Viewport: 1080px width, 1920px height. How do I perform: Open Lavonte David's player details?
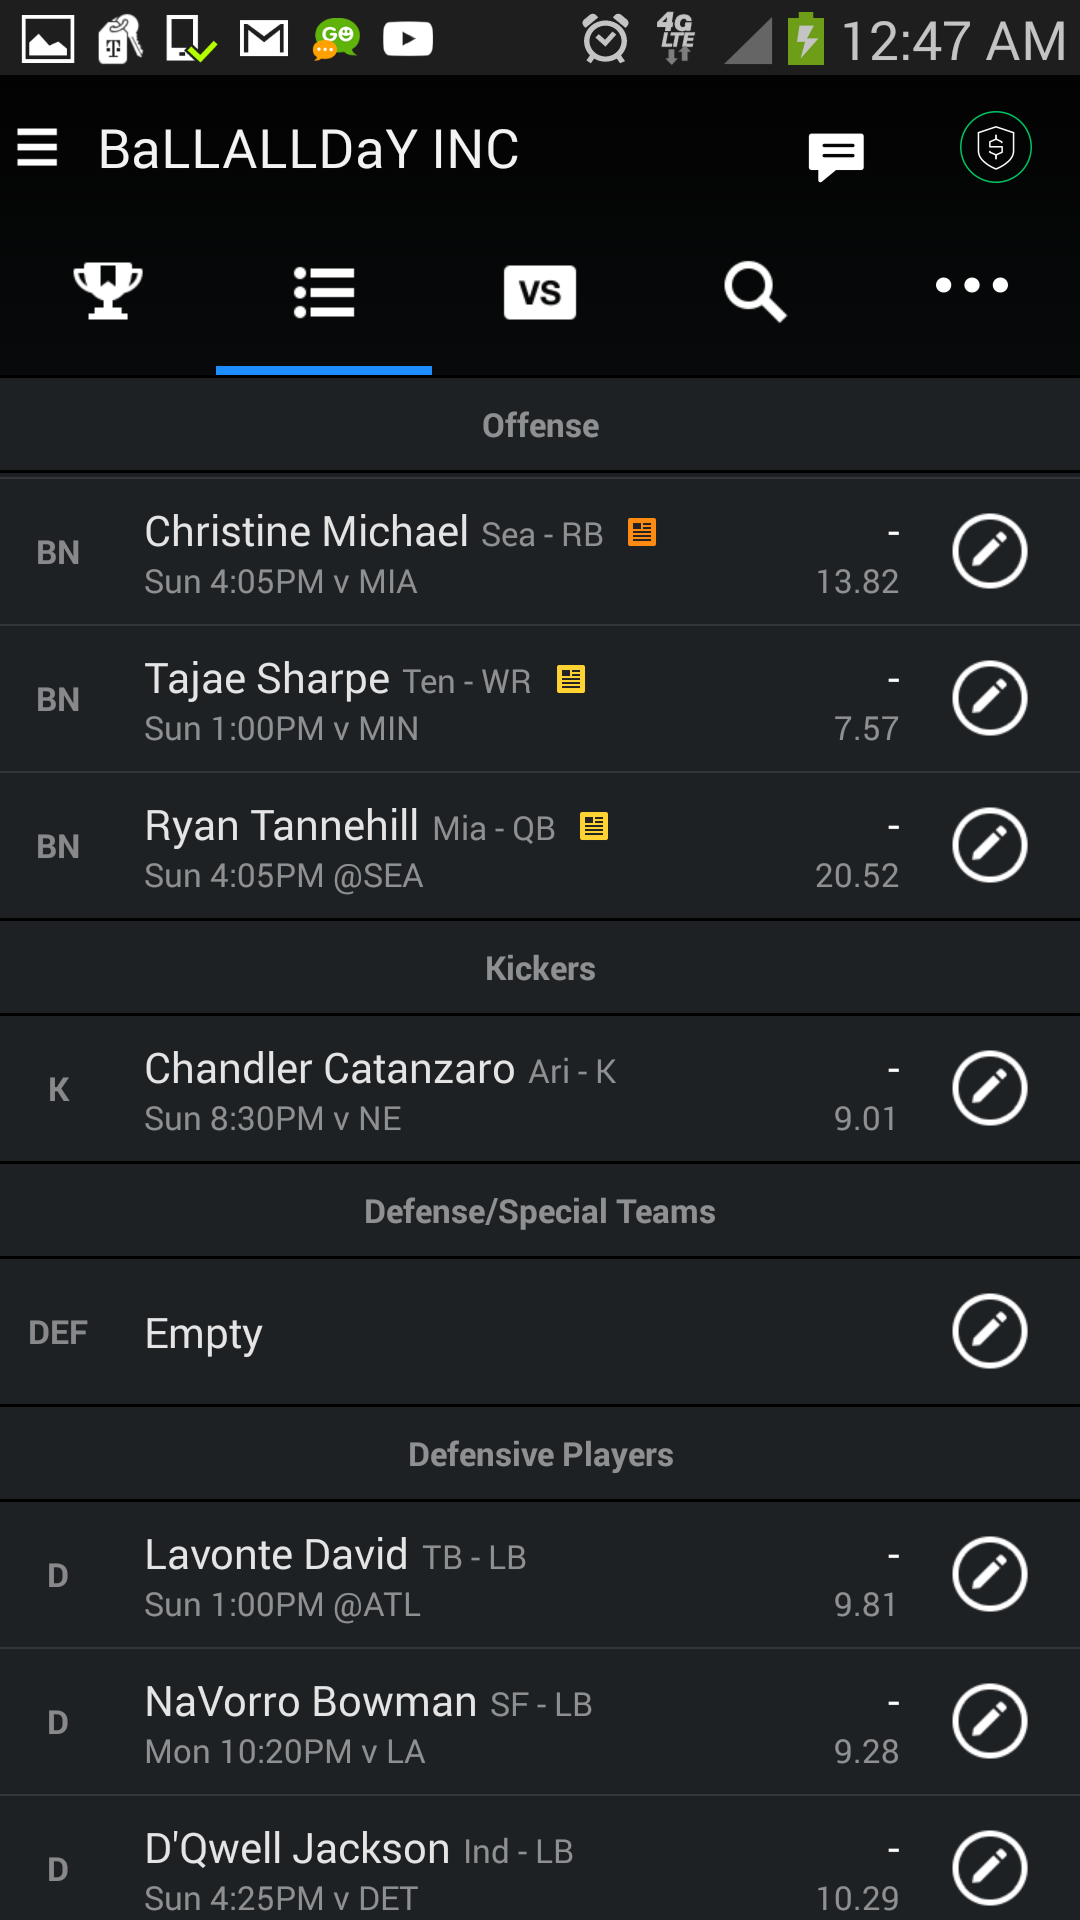[276, 1555]
